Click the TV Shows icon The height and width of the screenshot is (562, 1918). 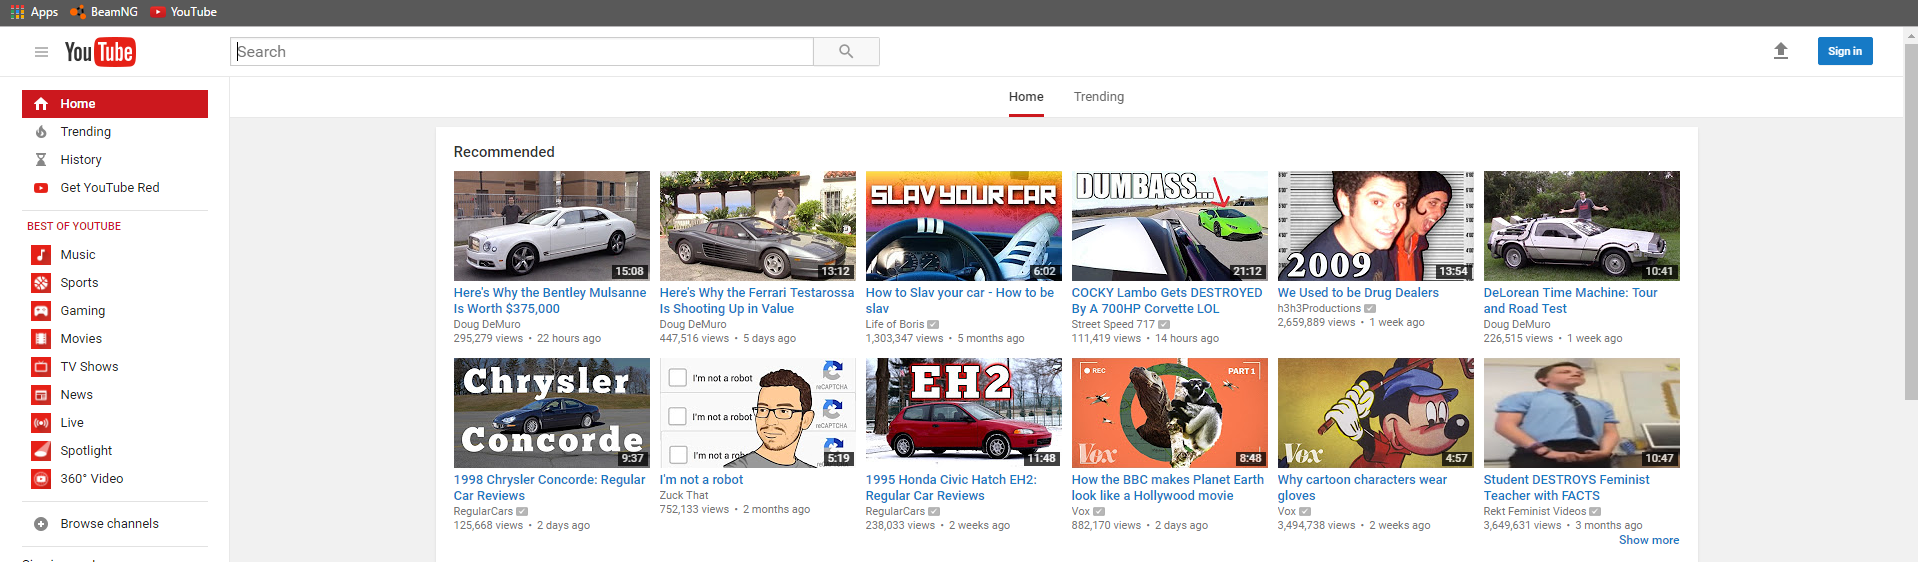click(x=41, y=367)
